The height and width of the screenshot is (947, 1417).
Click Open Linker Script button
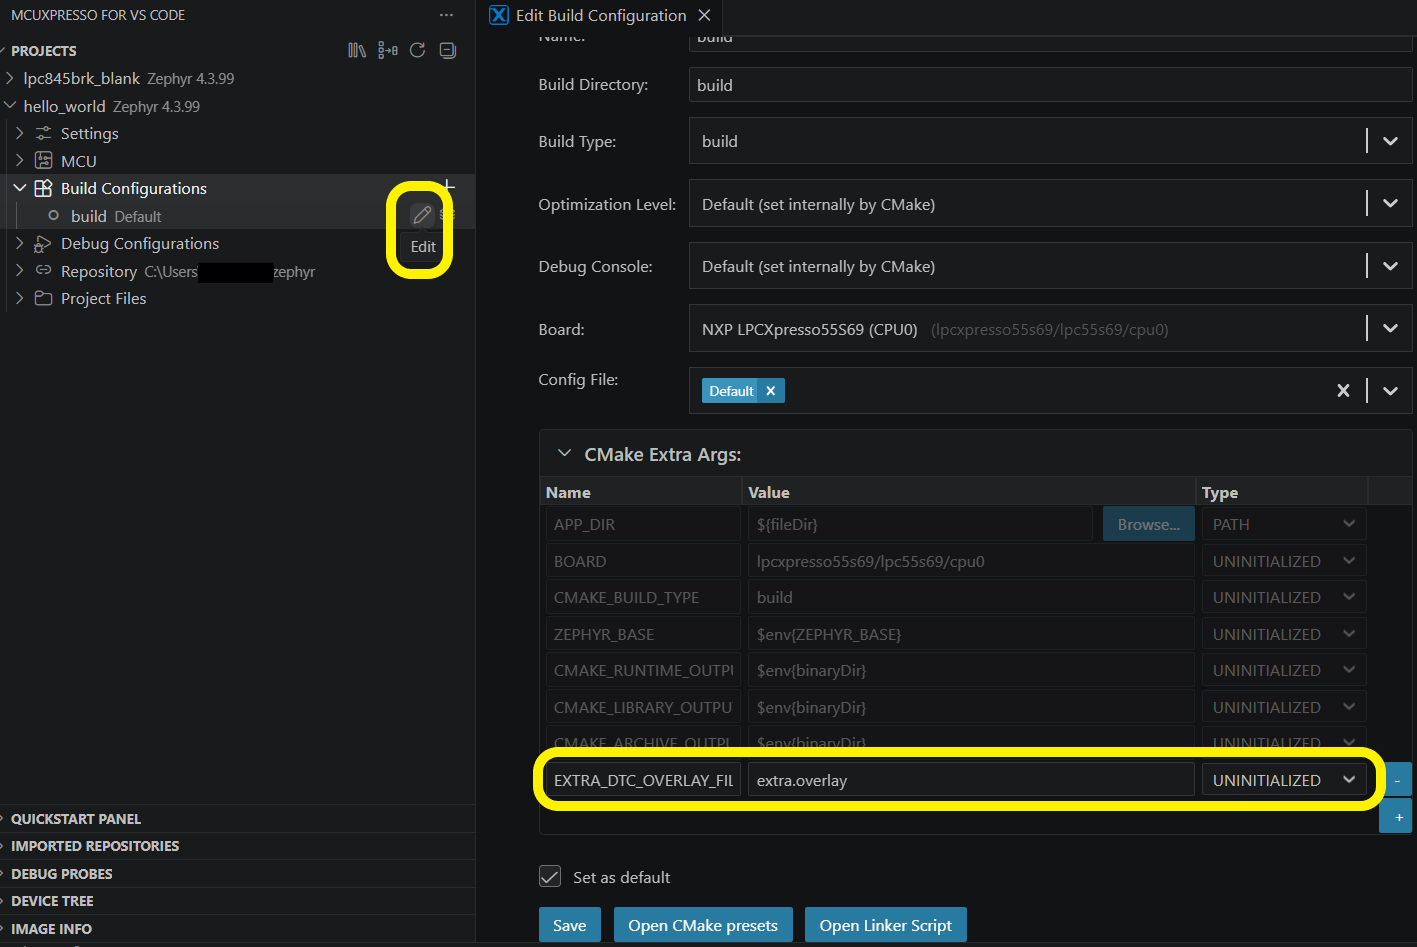coord(886,925)
